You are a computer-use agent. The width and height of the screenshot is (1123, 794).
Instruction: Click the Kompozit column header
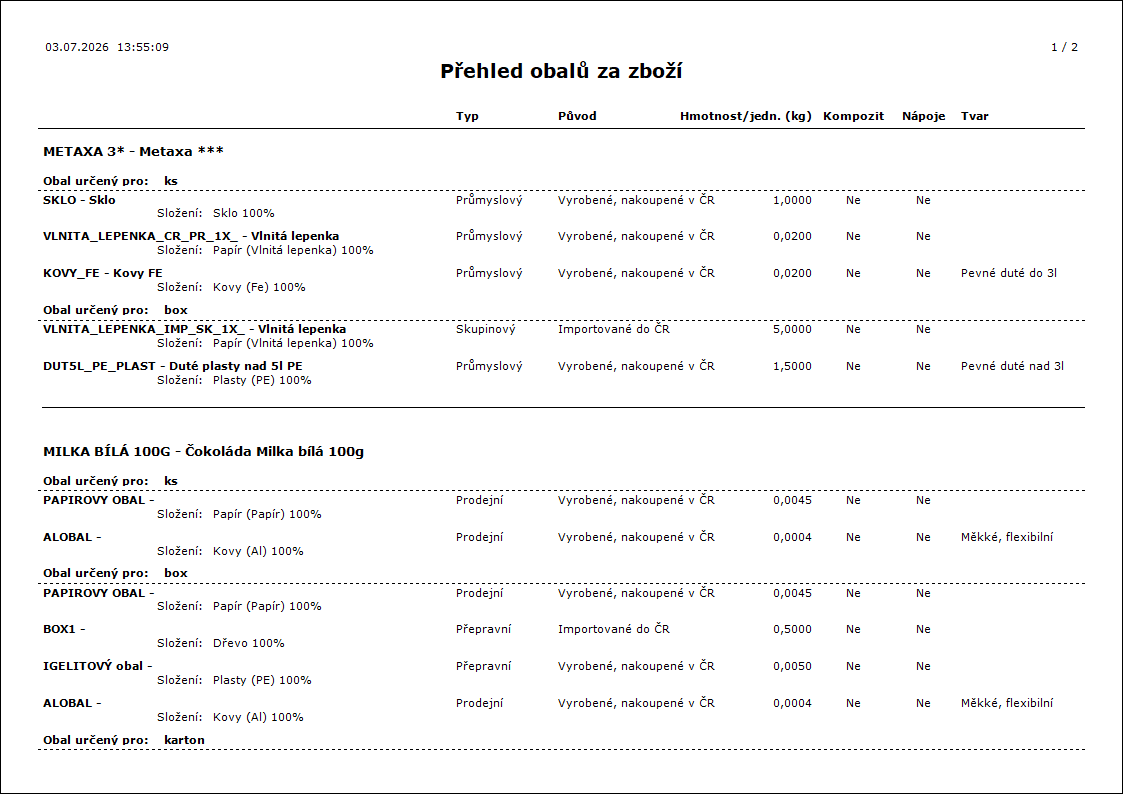coord(854,116)
